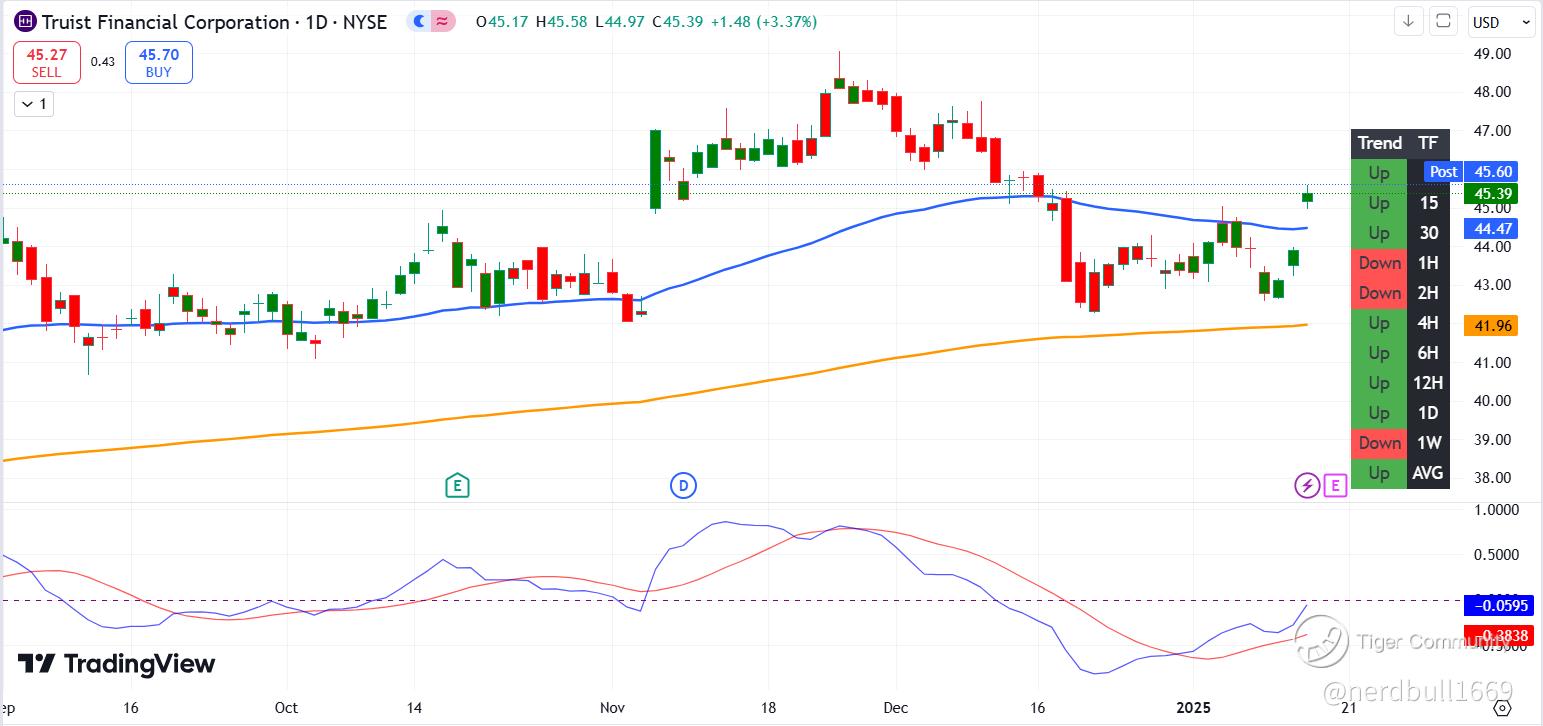Open the USD currency dropdown
This screenshot has height=726, width=1543.
1501,22
